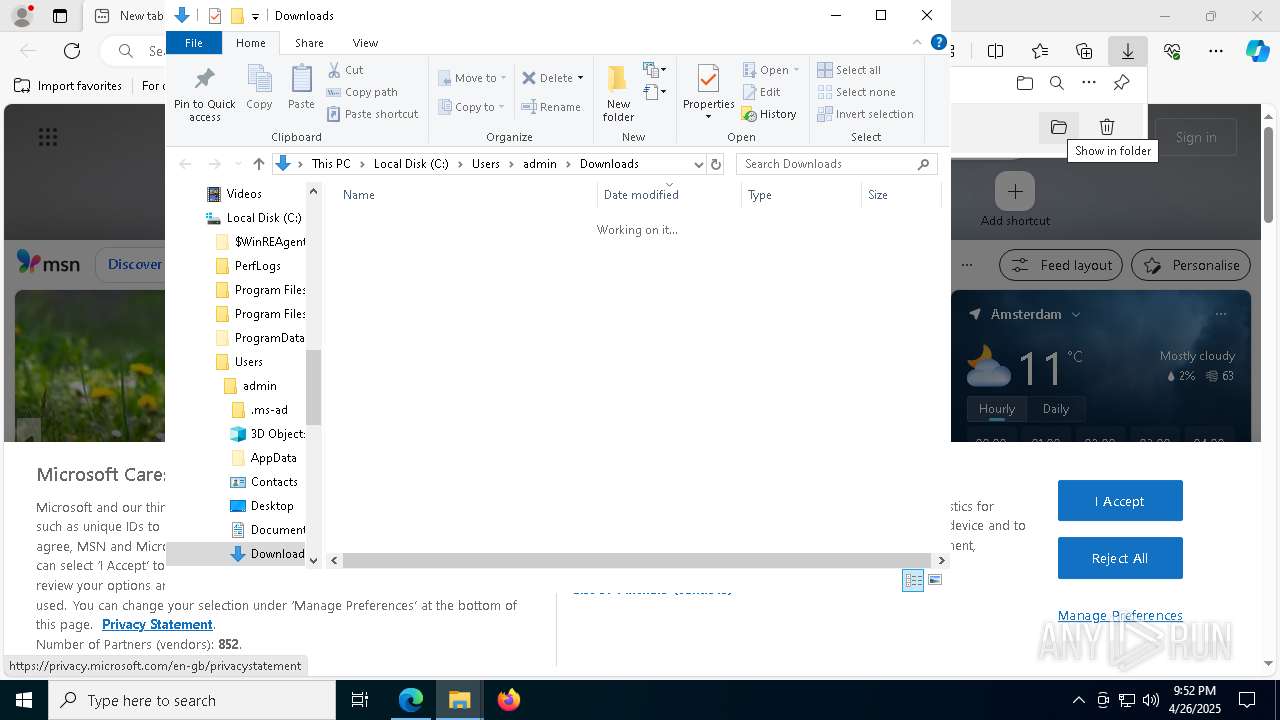Open the Properties ribbon button
The height and width of the screenshot is (720, 1280).
point(708,92)
